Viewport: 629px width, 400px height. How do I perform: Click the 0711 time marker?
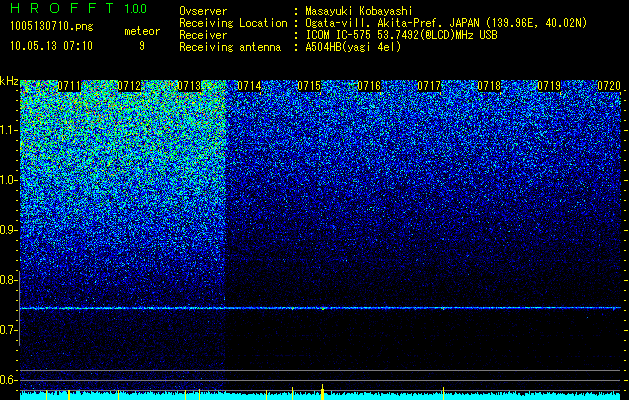(69, 86)
